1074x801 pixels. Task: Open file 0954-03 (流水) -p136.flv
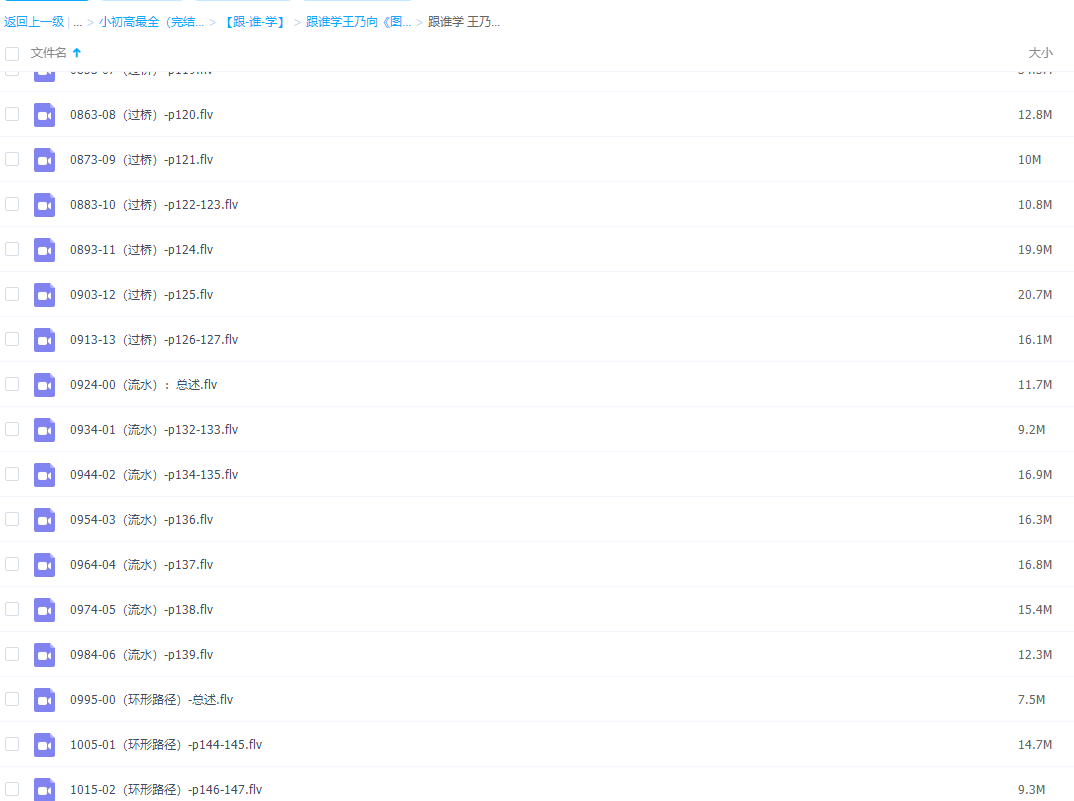point(141,520)
